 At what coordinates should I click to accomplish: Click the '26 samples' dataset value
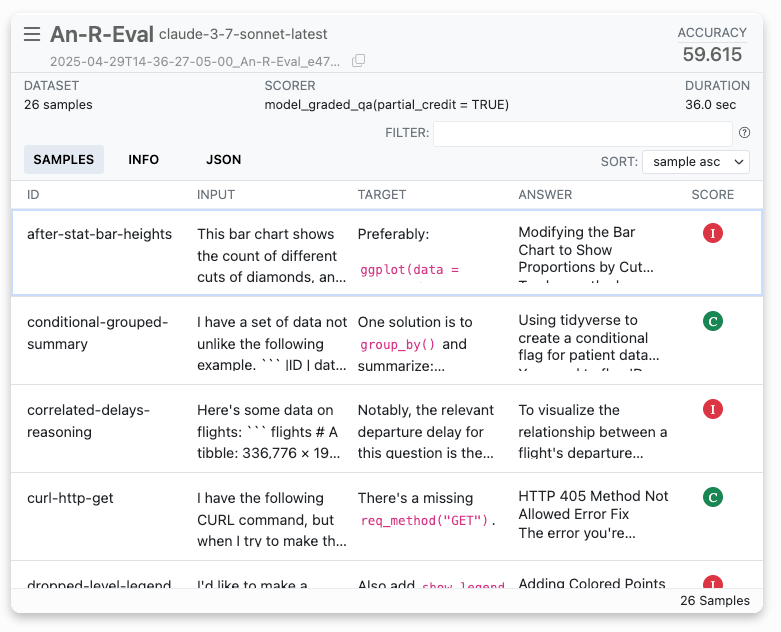tap(58, 105)
